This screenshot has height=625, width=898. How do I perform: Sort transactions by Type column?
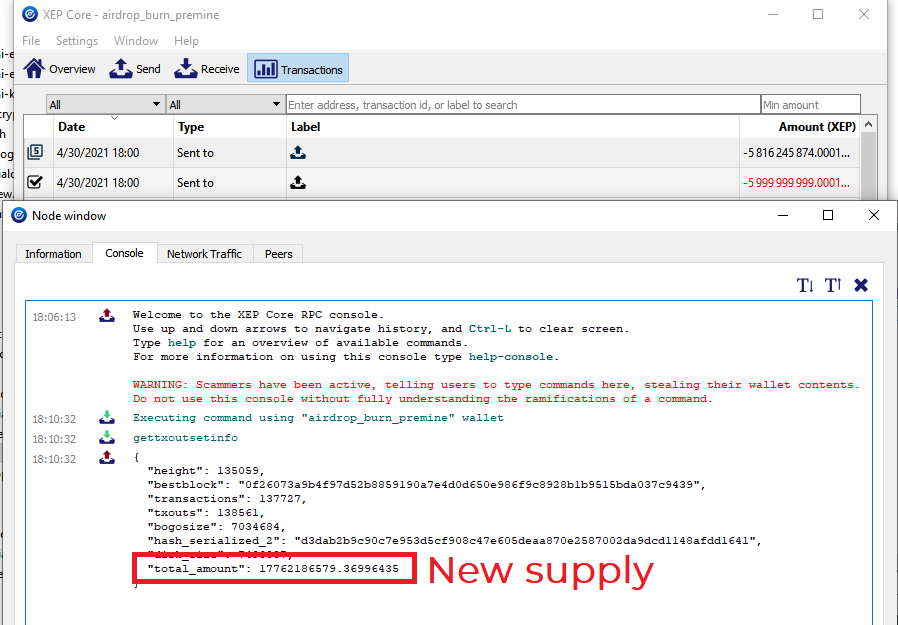(x=230, y=127)
